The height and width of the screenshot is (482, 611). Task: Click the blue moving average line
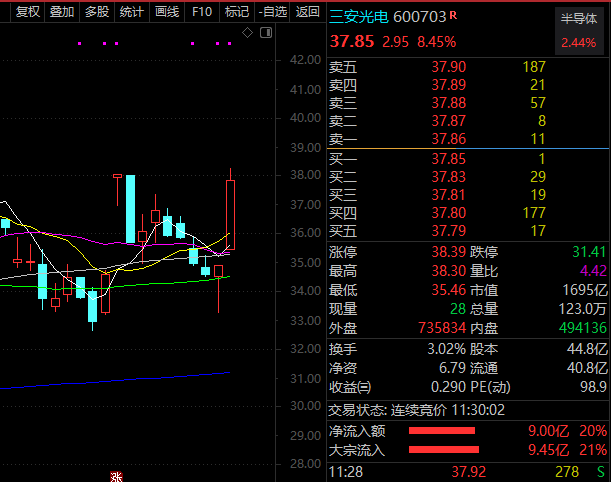click(x=117, y=380)
